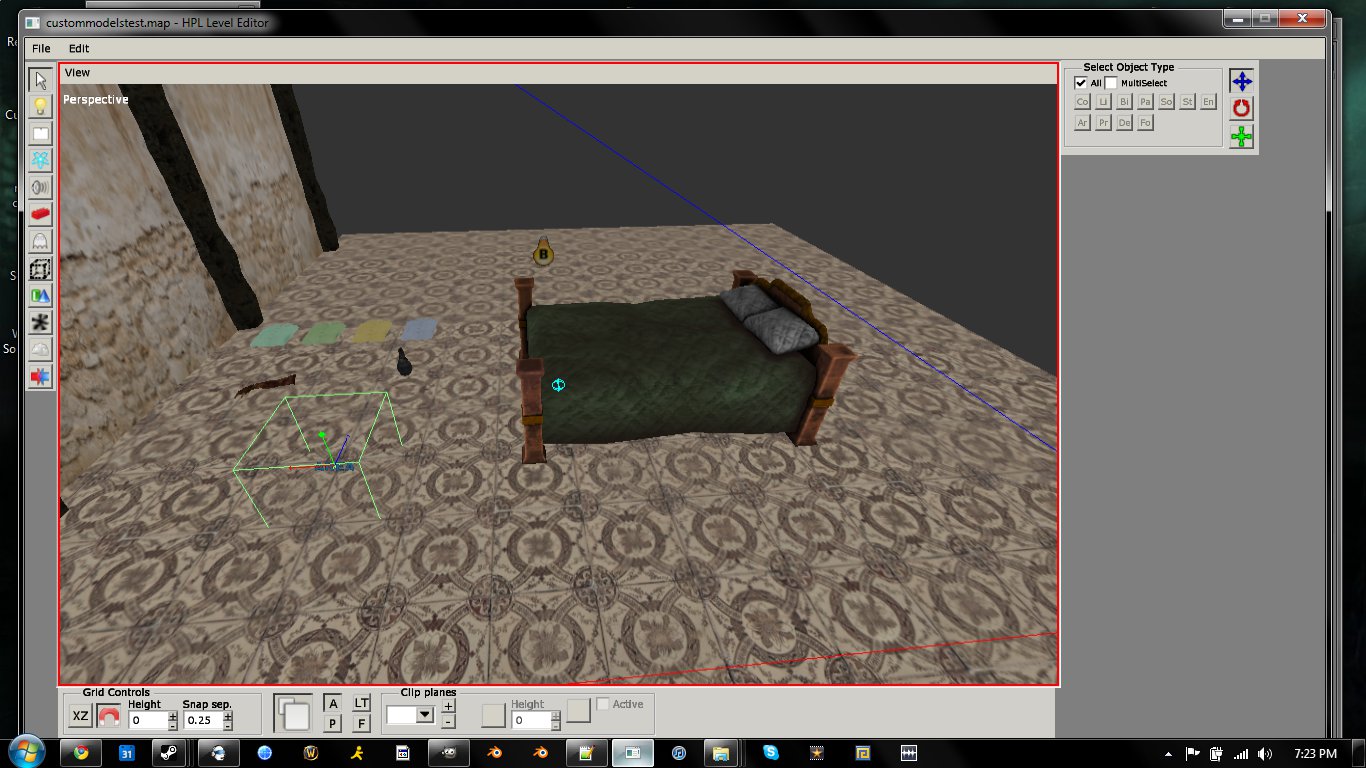This screenshot has width=1366, height=768.
Task: Switch to the blue Translate arrows mode
Action: click(x=1241, y=82)
